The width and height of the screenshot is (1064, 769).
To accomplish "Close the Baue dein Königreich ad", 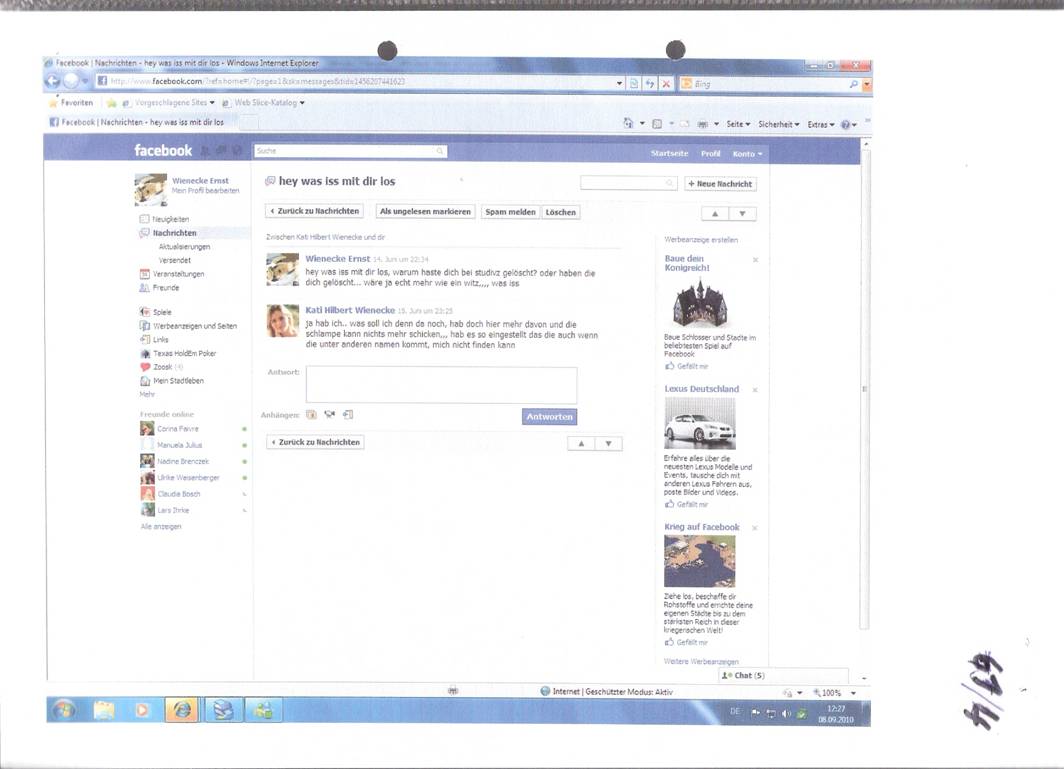I will (x=755, y=260).
